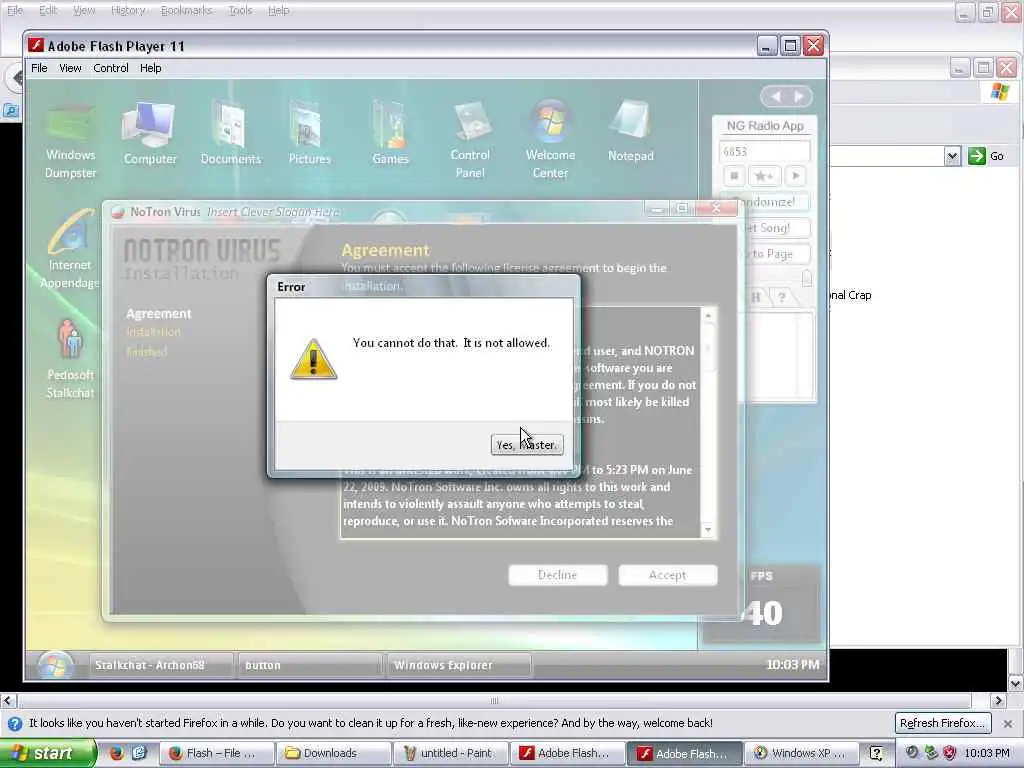Click Decline in NoTron installer
This screenshot has width=1024, height=768.
[x=558, y=575]
